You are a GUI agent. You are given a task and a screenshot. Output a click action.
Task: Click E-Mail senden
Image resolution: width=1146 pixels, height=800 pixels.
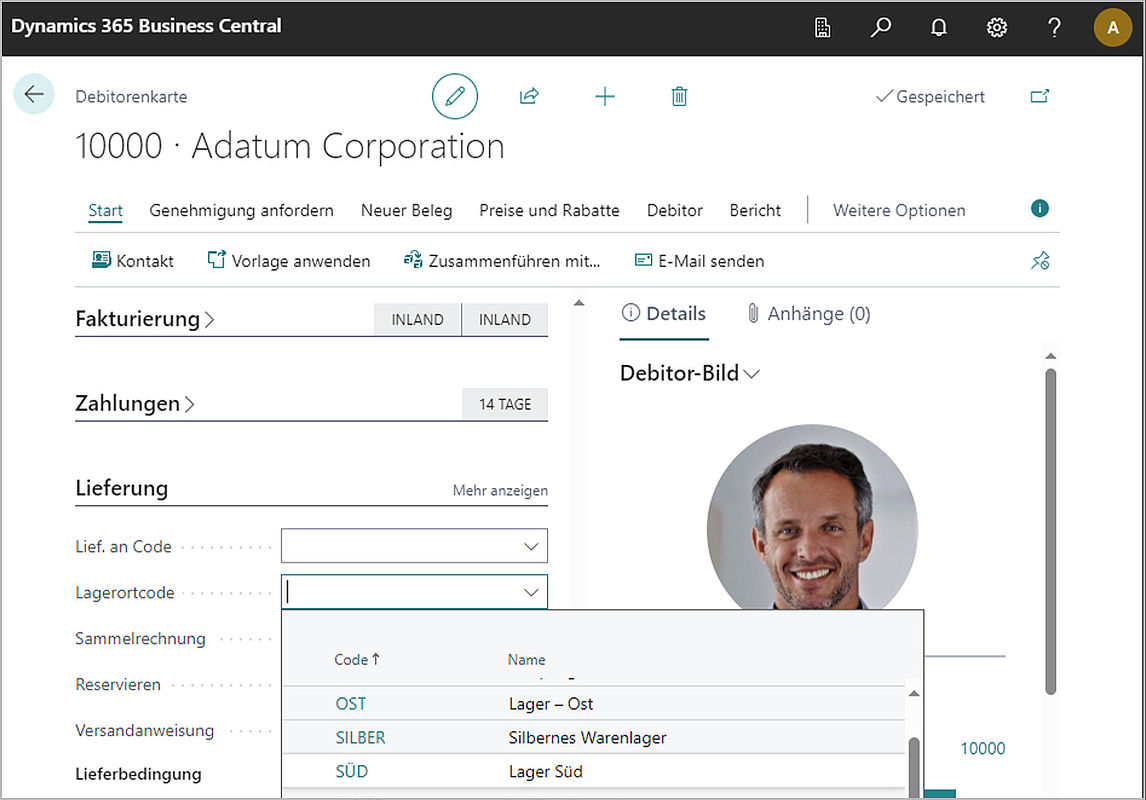699,261
